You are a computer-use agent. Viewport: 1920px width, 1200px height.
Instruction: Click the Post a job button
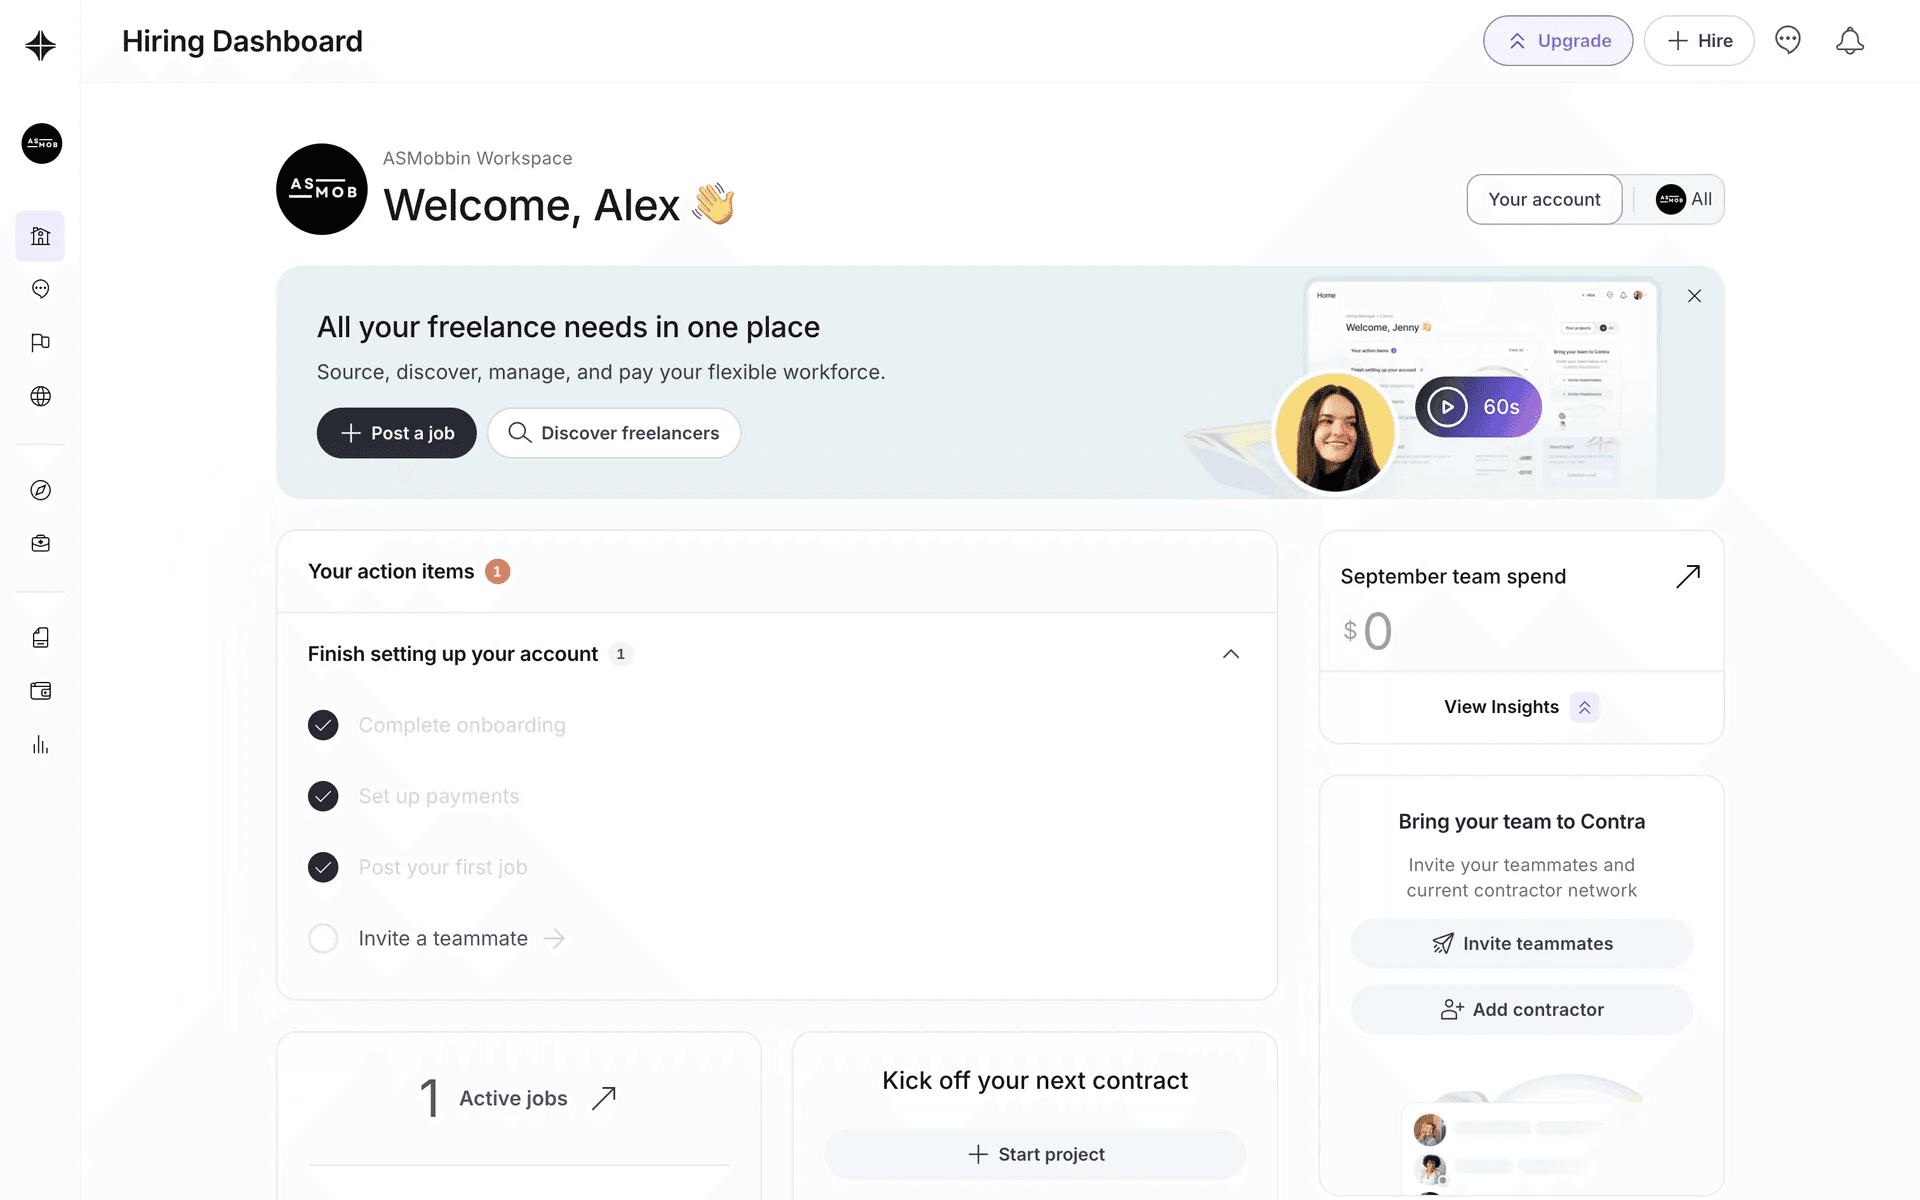[x=397, y=433]
